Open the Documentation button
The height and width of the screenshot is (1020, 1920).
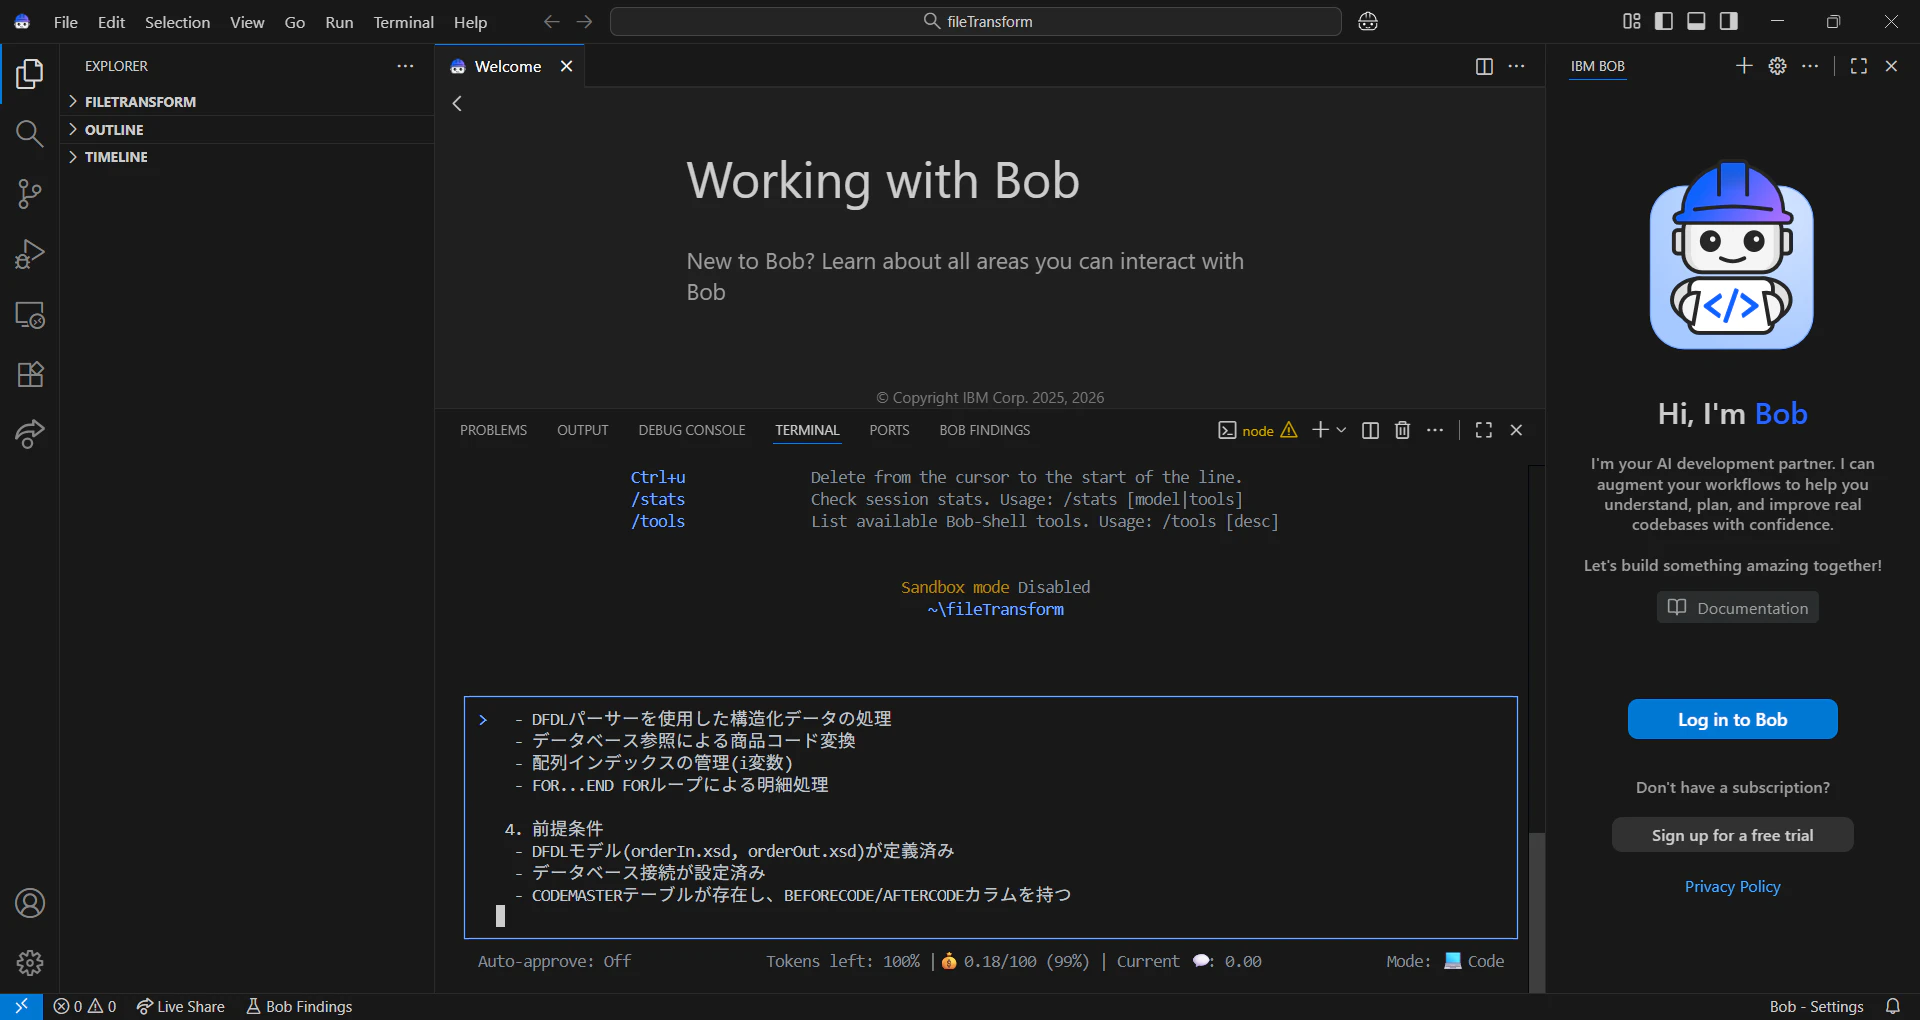pos(1738,607)
